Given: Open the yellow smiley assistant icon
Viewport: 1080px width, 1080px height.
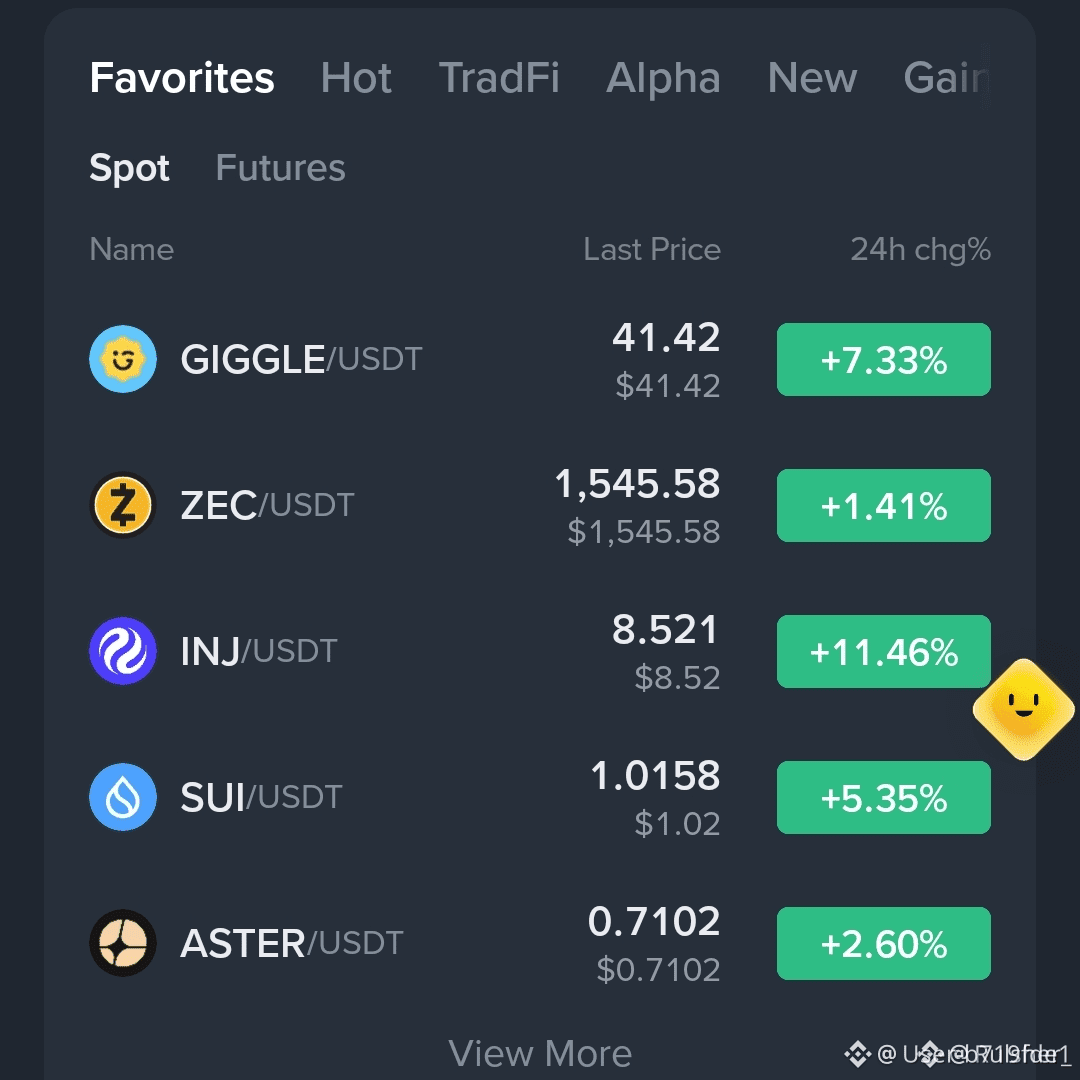Looking at the screenshot, I should click(1024, 709).
